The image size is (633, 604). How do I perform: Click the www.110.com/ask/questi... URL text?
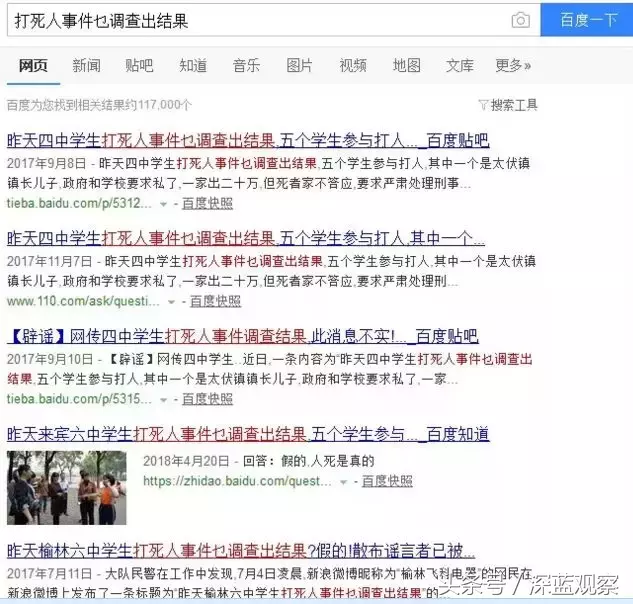[84, 301]
